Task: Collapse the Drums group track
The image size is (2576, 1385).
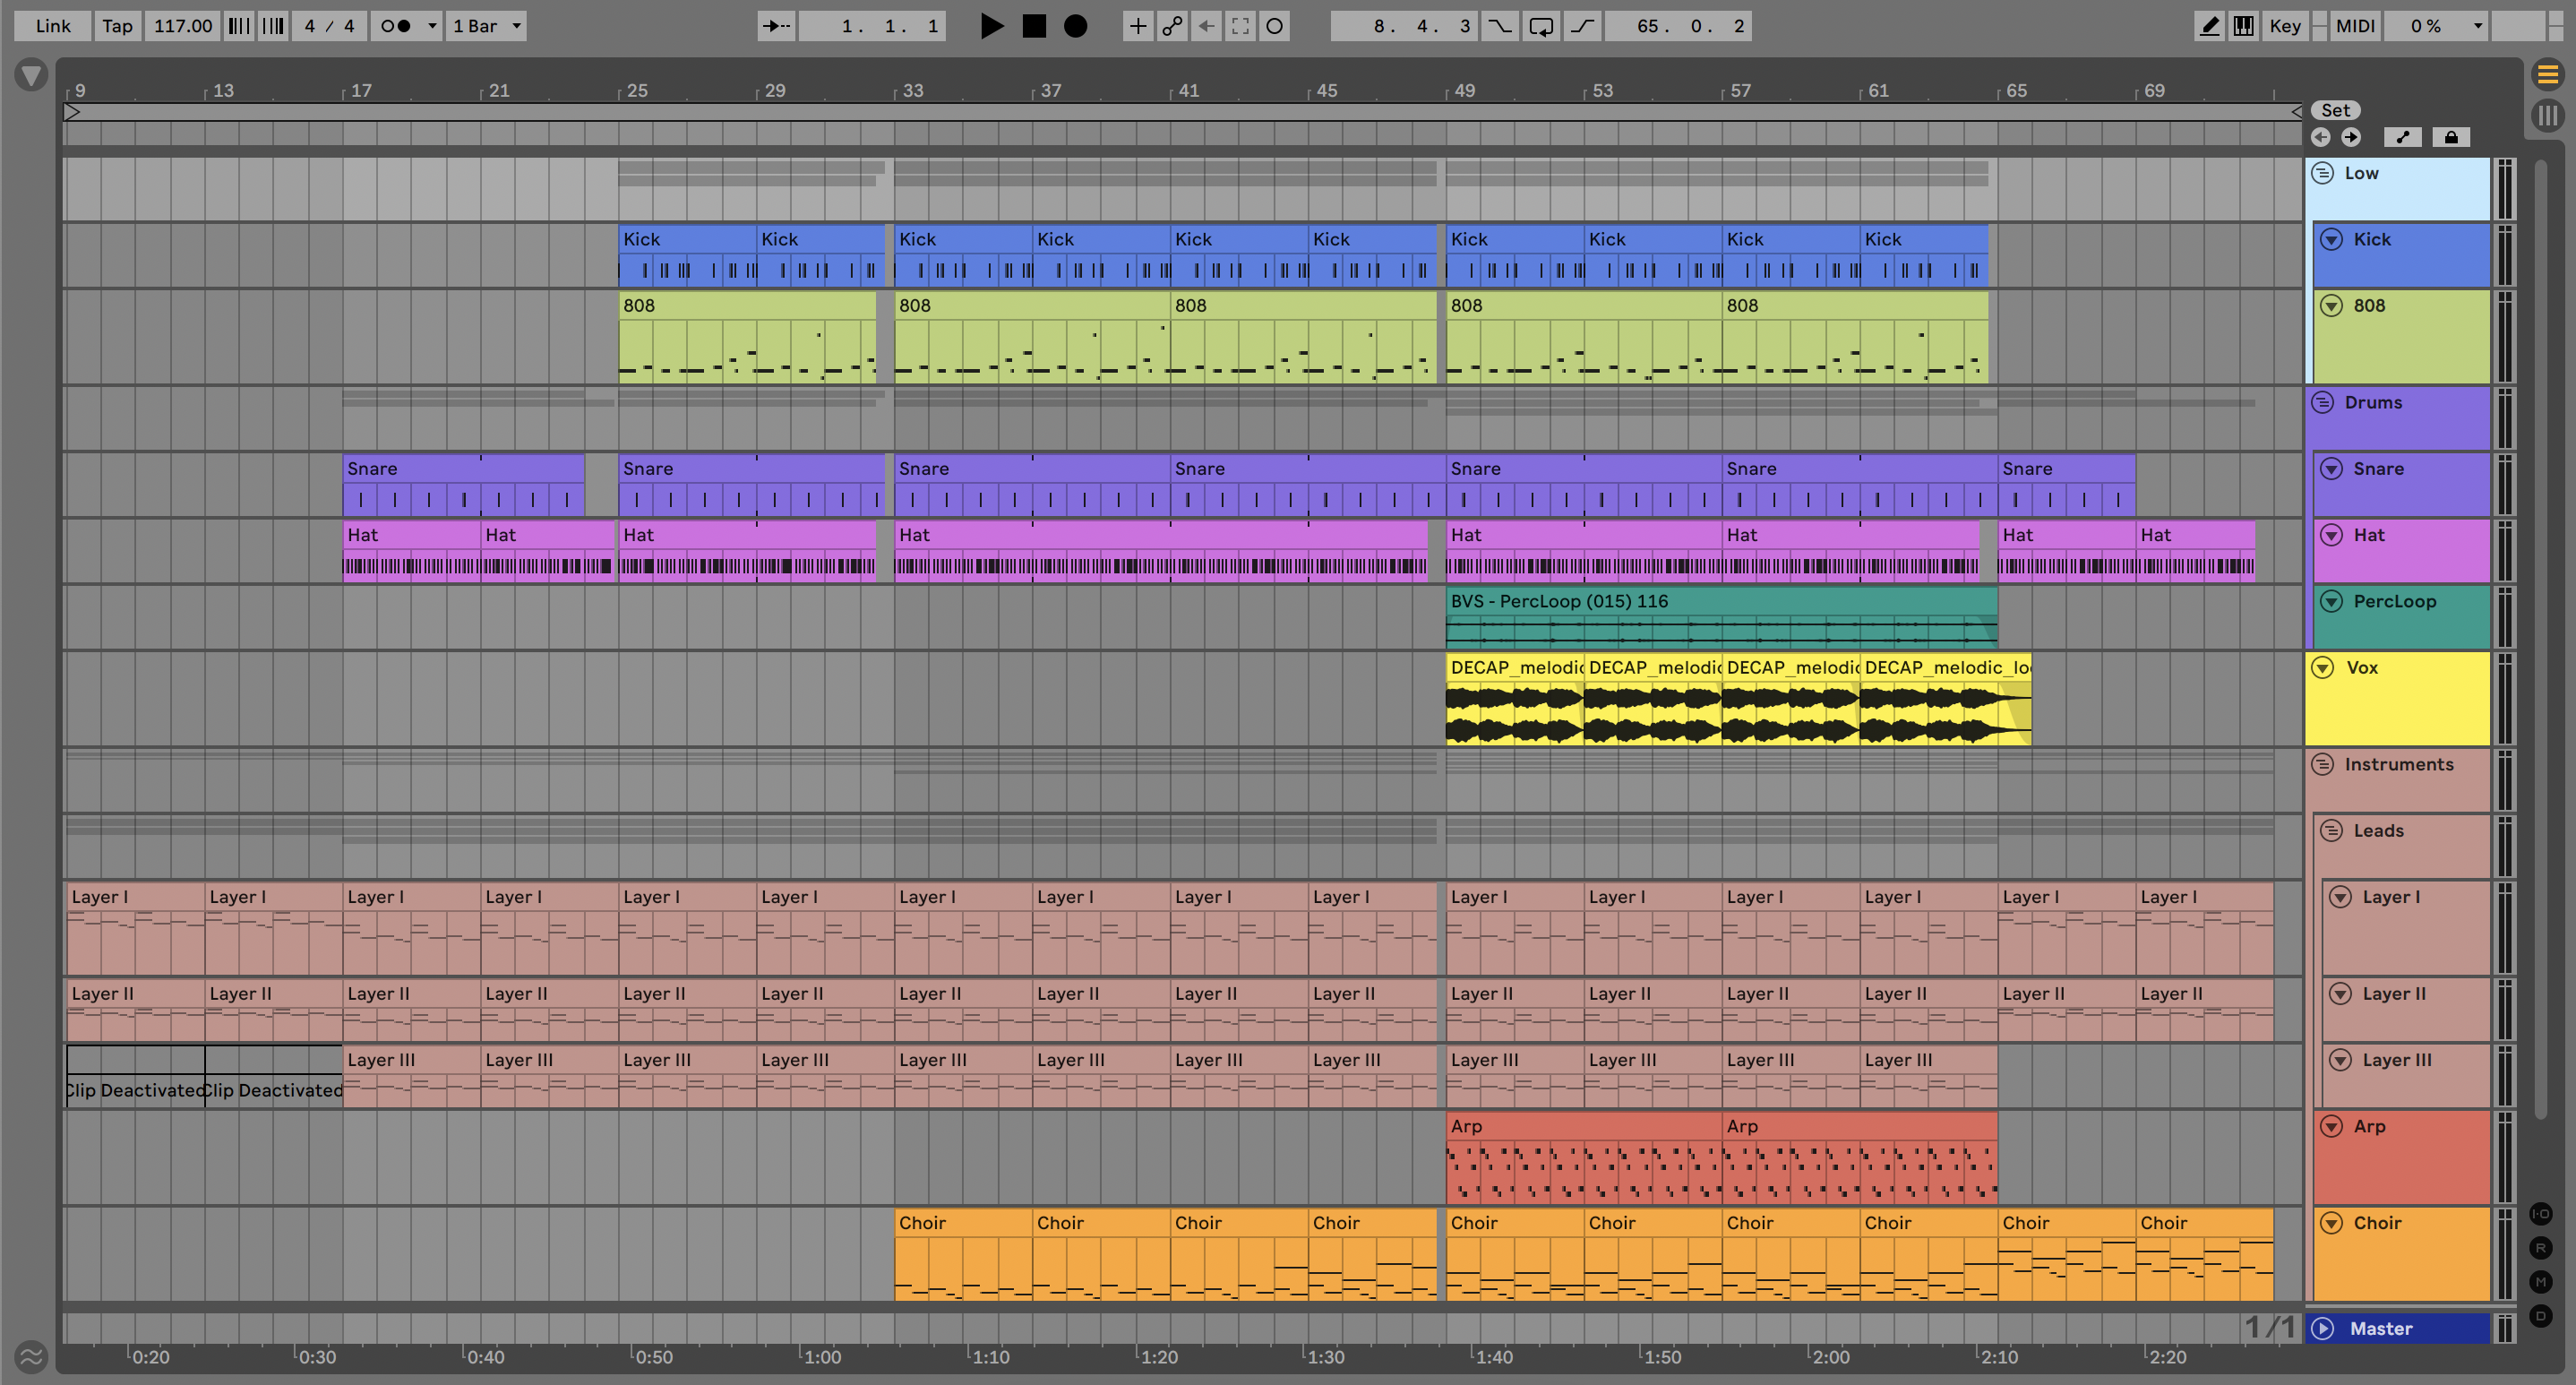Action: click(x=2322, y=402)
